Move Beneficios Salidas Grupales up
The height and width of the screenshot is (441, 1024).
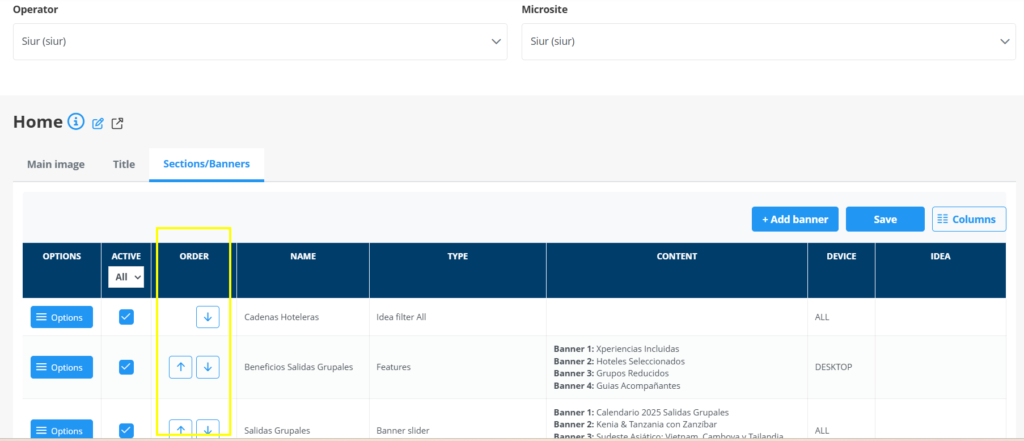coord(181,367)
